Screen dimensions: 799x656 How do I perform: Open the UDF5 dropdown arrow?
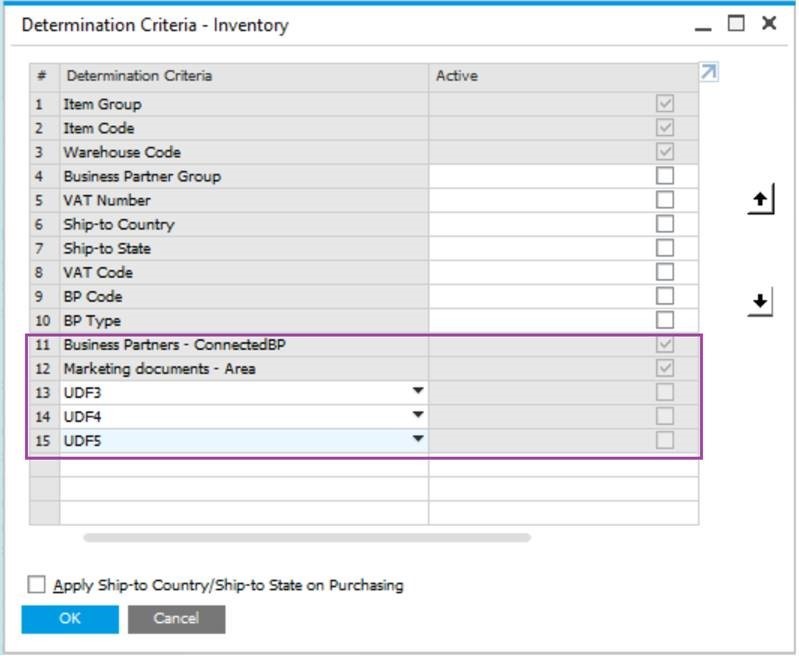click(418, 439)
